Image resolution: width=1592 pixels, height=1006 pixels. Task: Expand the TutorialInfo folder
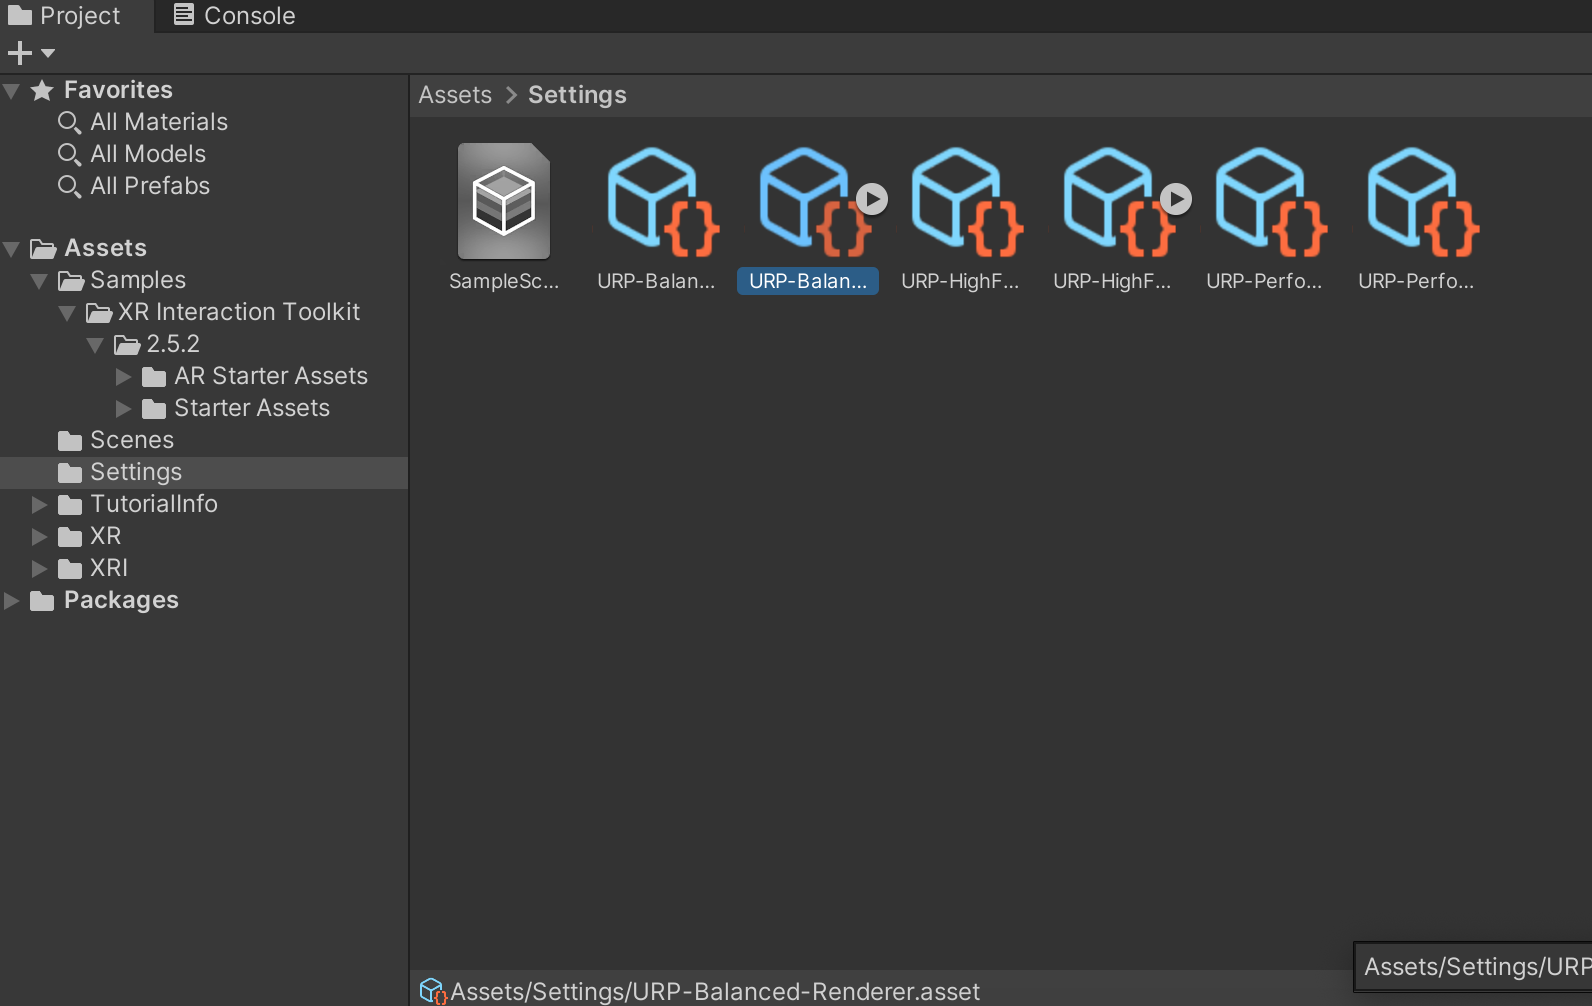(x=40, y=505)
